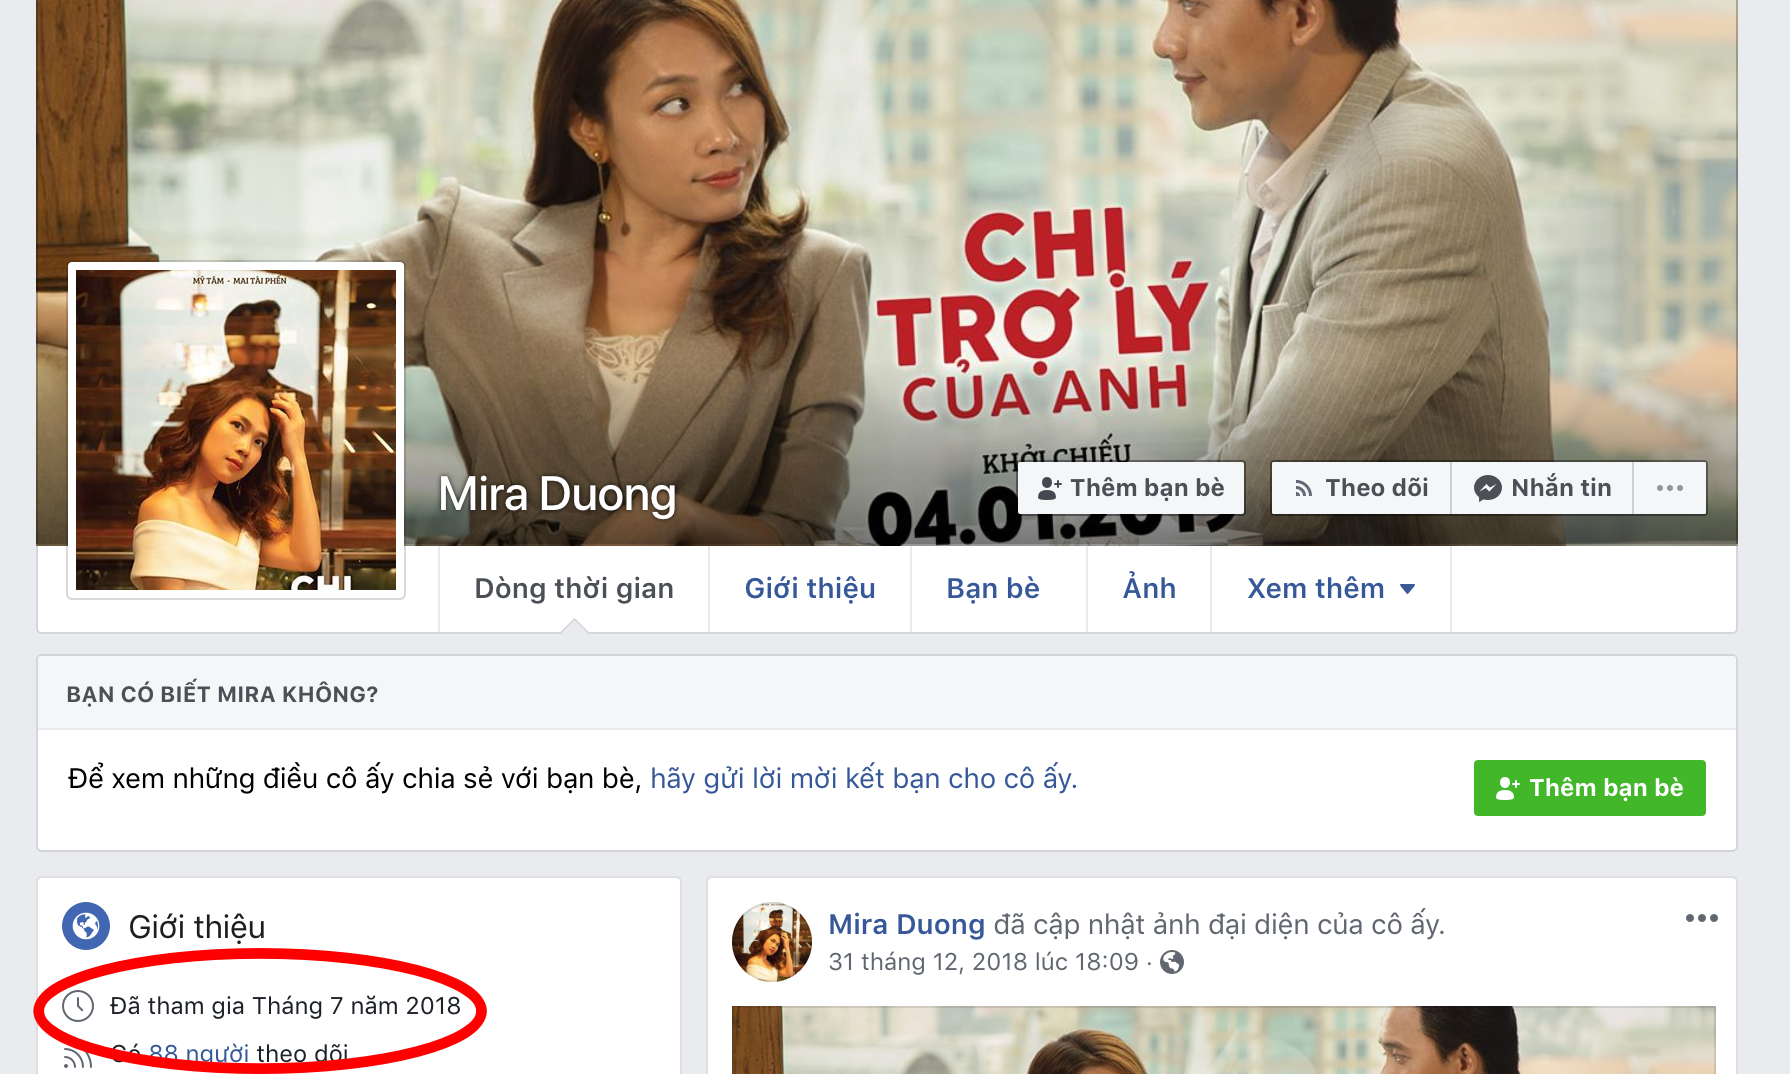This screenshot has width=1790, height=1074.
Task: Follow the hãy gửi lời mời kết bạn link
Action: tap(863, 778)
